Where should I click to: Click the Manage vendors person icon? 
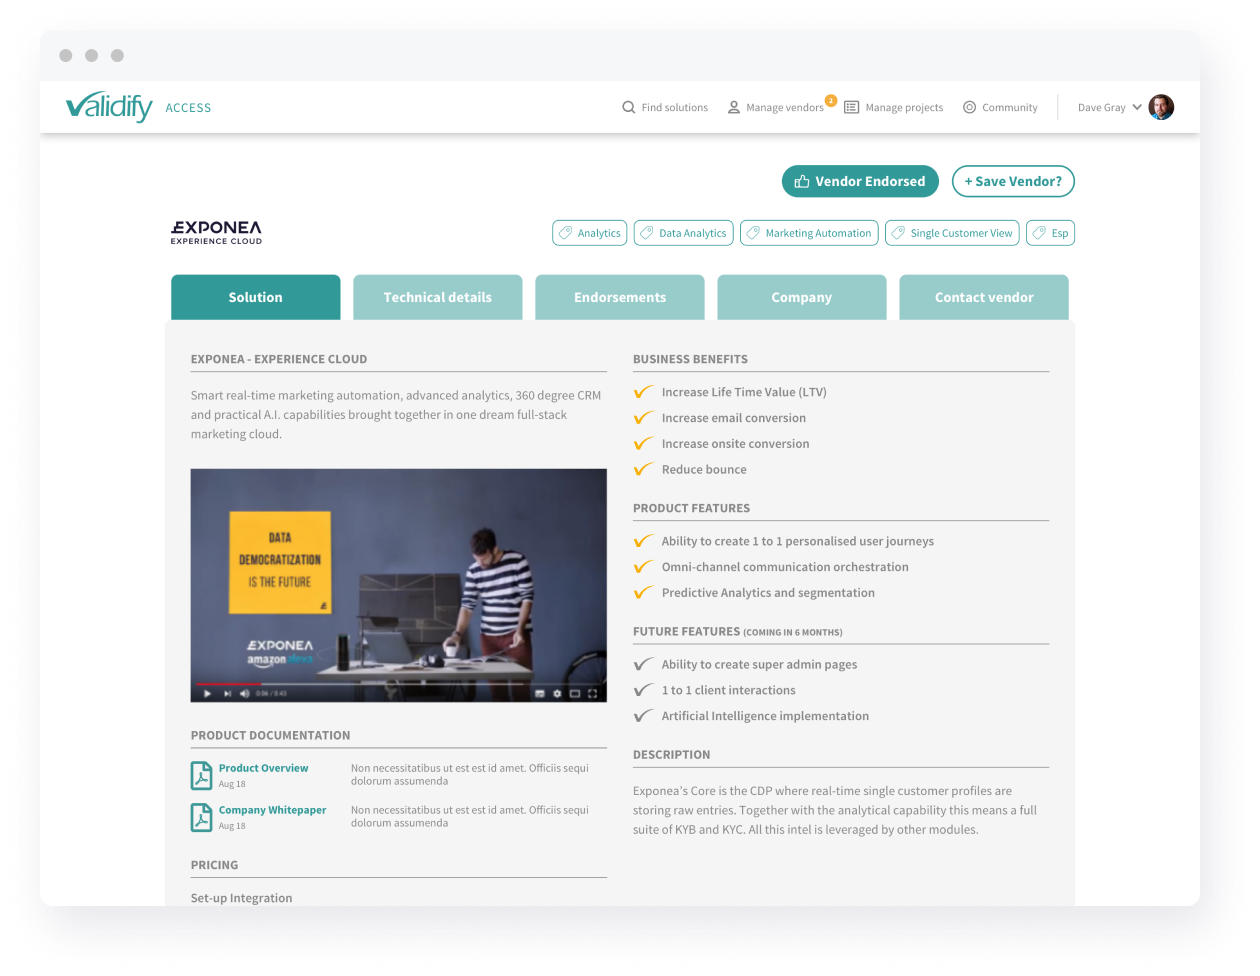734,107
